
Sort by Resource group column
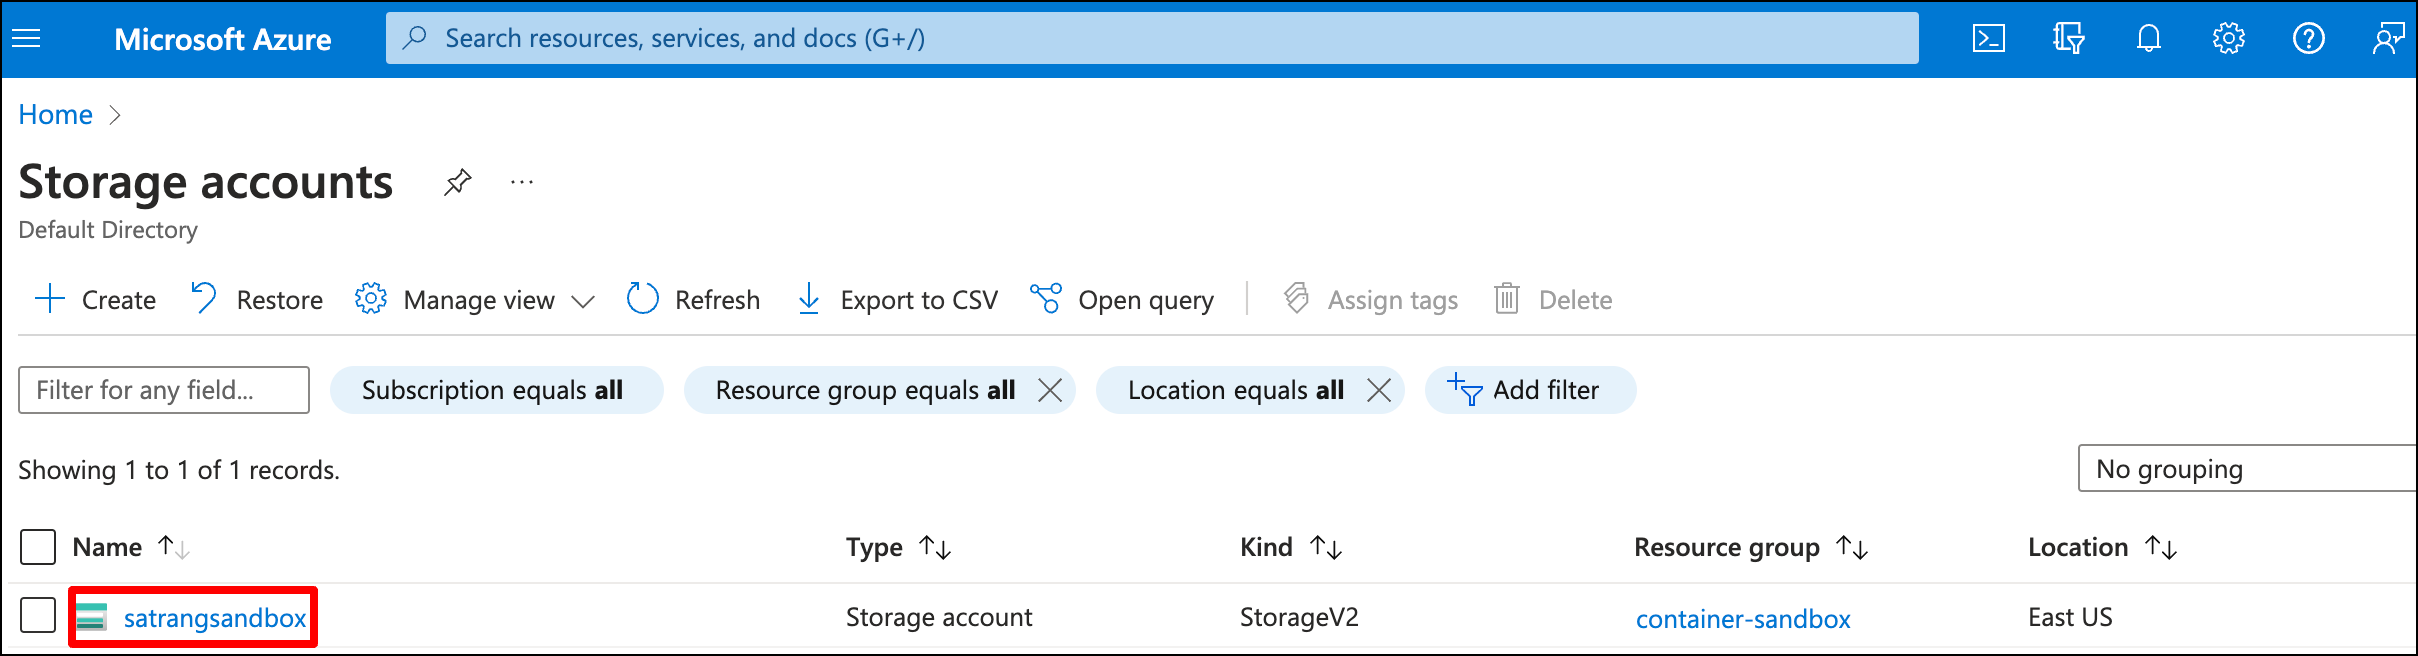point(1751,547)
